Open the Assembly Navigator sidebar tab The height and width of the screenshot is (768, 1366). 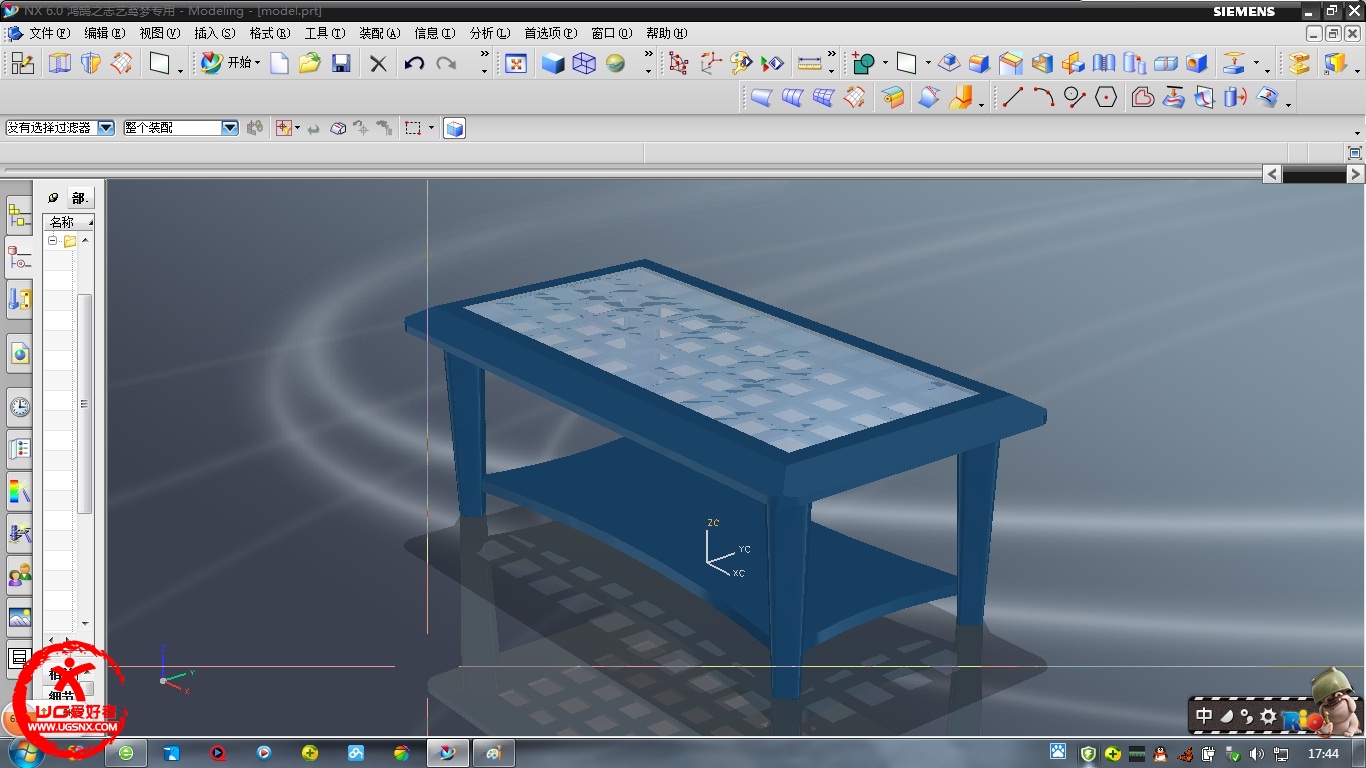(x=19, y=214)
